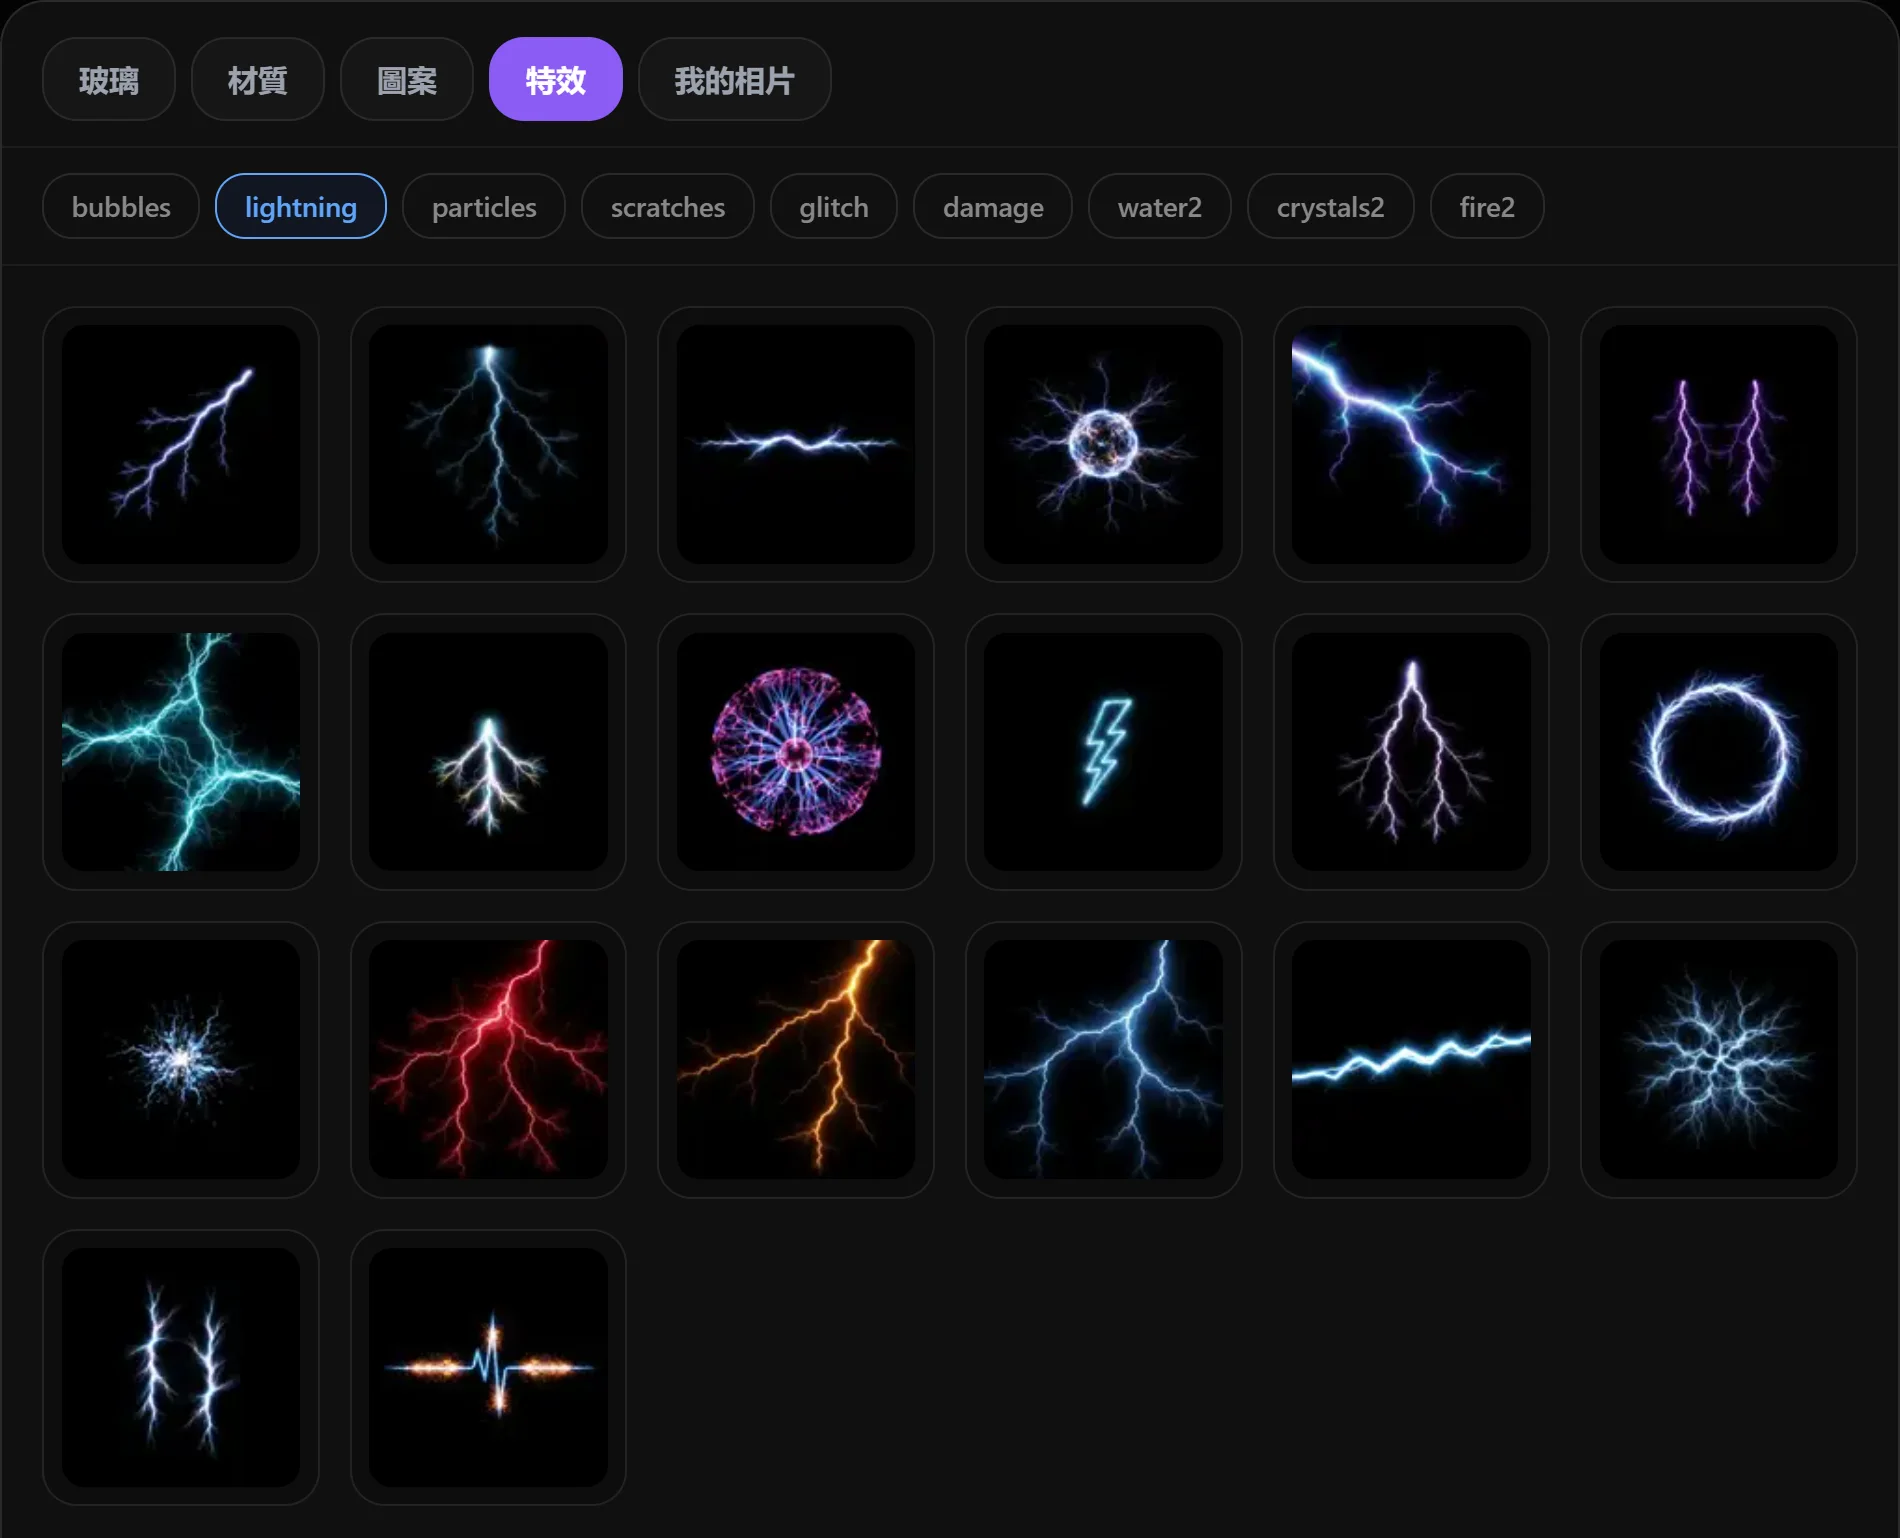Choose the blue electric ring thumbnail
The width and height of the screenshot is (1900, 1538).
click(1719, 752)
